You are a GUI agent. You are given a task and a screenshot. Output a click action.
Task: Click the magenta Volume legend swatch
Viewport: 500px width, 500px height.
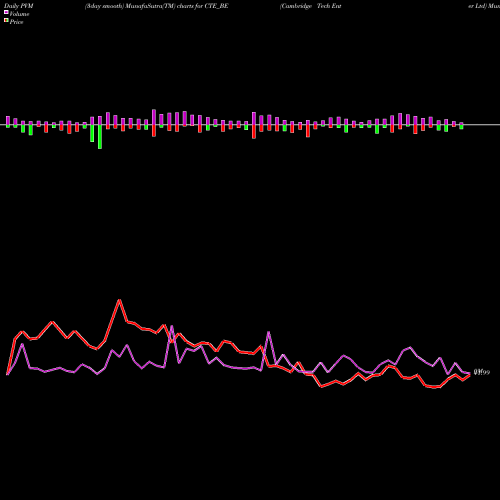6,12
